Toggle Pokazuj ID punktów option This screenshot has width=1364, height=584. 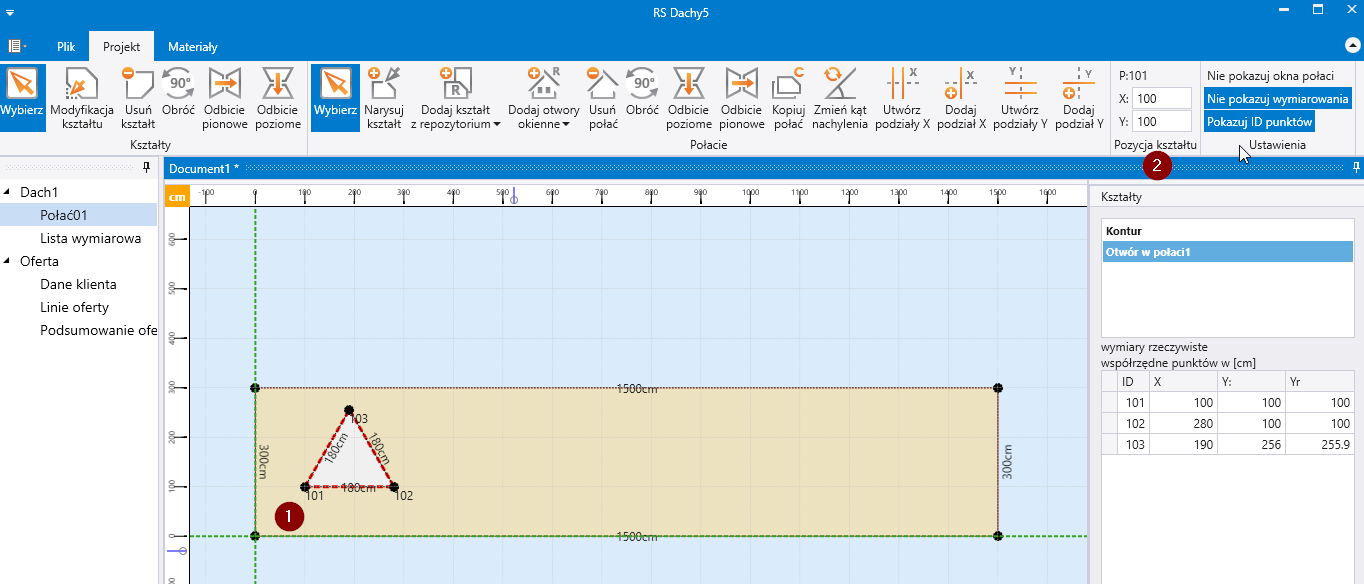(x=1259, y=121)
